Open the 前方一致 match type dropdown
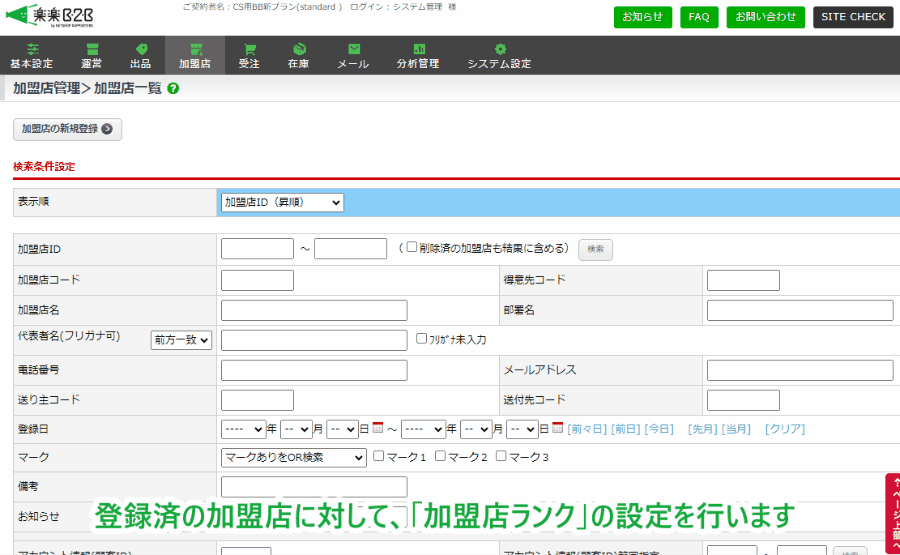 point(181,340)
